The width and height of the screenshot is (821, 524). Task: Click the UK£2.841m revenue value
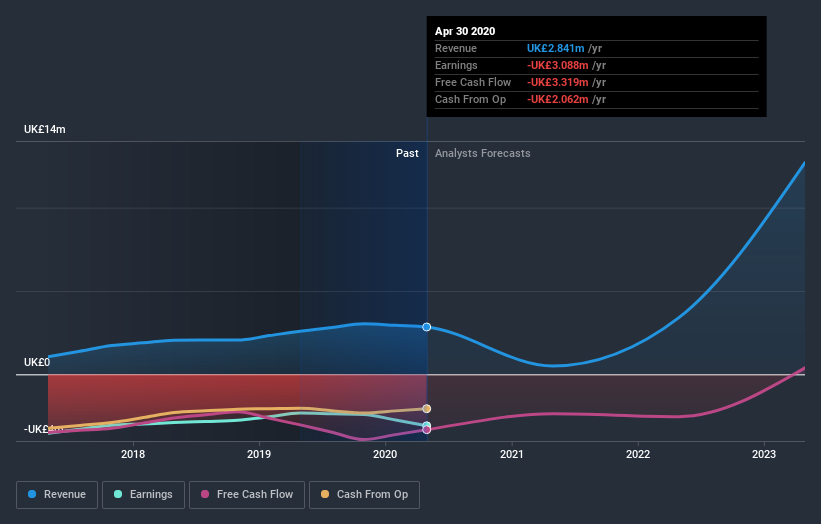pos(556,48)
